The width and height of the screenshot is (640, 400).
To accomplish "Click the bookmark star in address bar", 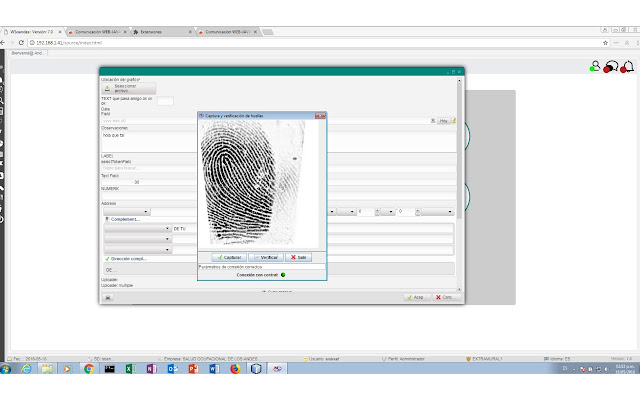I will [x=605, y=42].
